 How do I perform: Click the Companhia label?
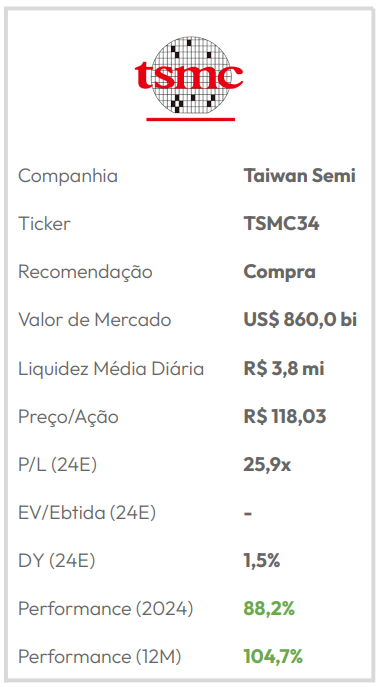click(x=68, y=177)
